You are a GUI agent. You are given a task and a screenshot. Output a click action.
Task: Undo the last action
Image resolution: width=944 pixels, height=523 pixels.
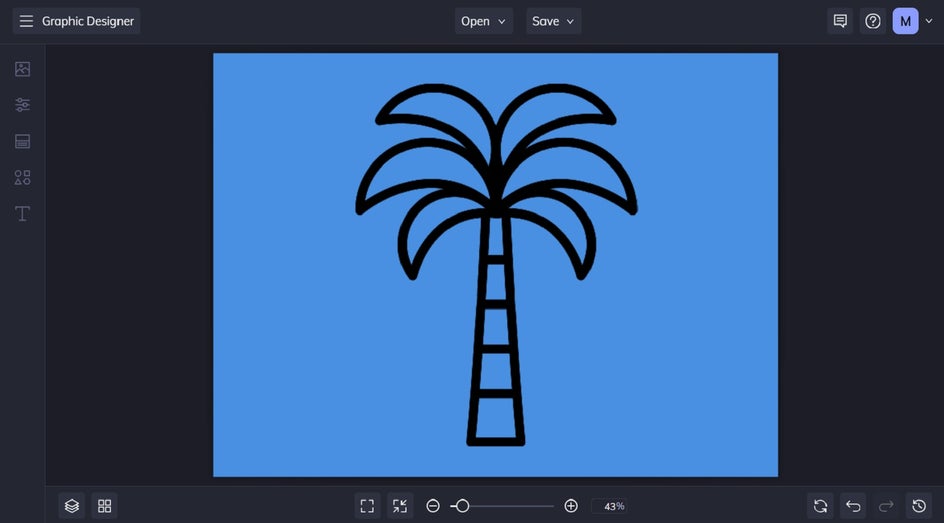click(x=853, y=506)
